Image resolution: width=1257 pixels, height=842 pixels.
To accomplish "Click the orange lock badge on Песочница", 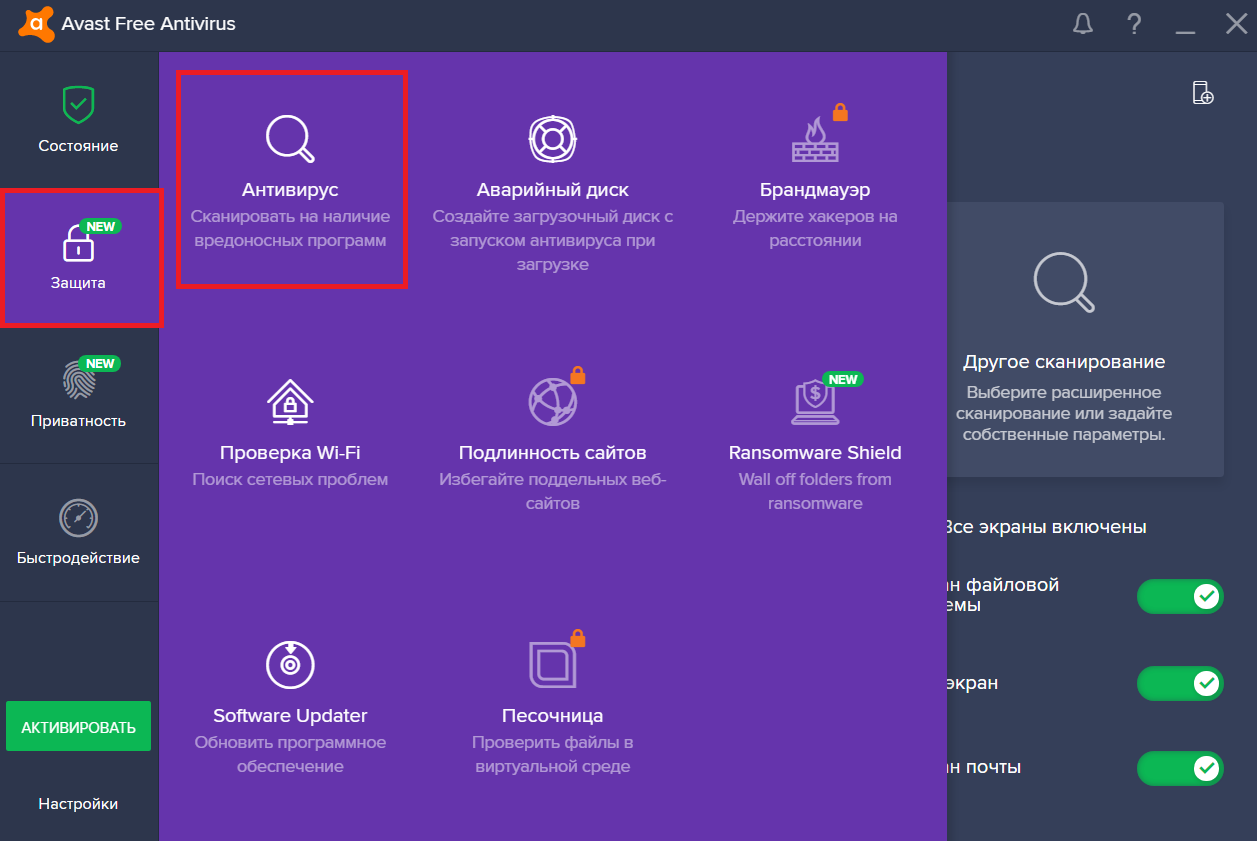I will (577, 637).
